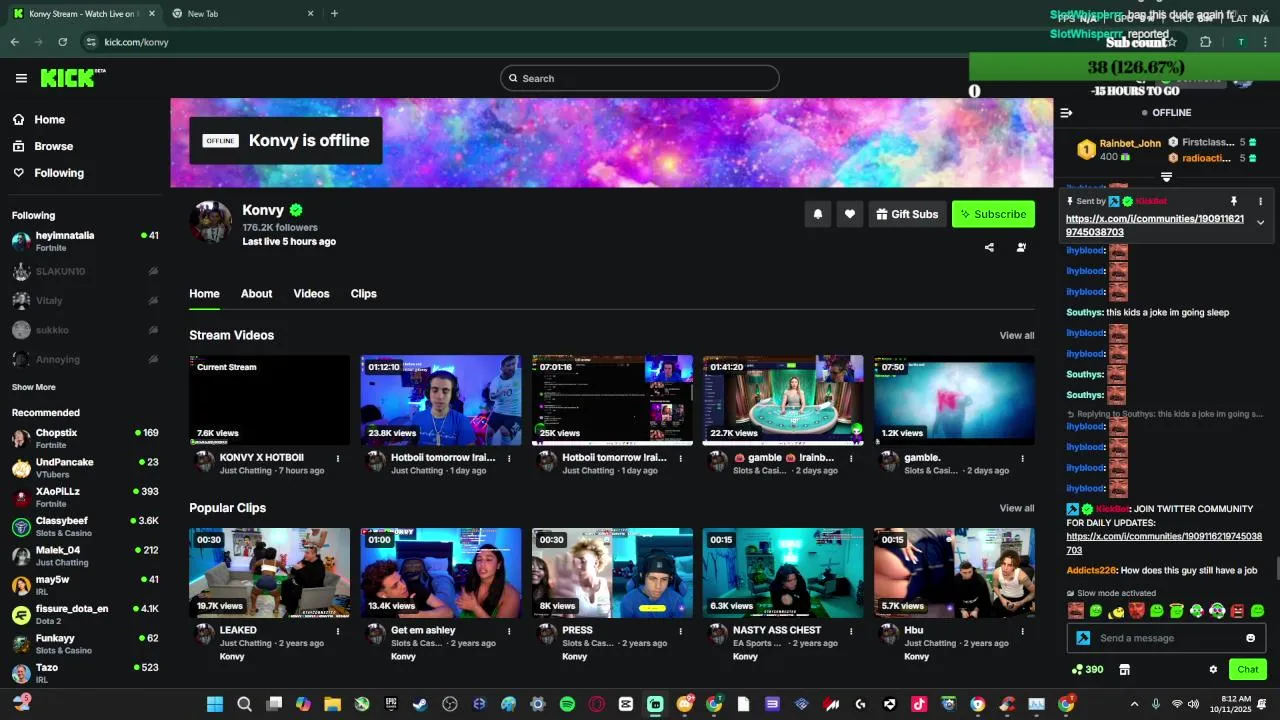
Task: Switch to the Videos tab
Action: (311, 293)
